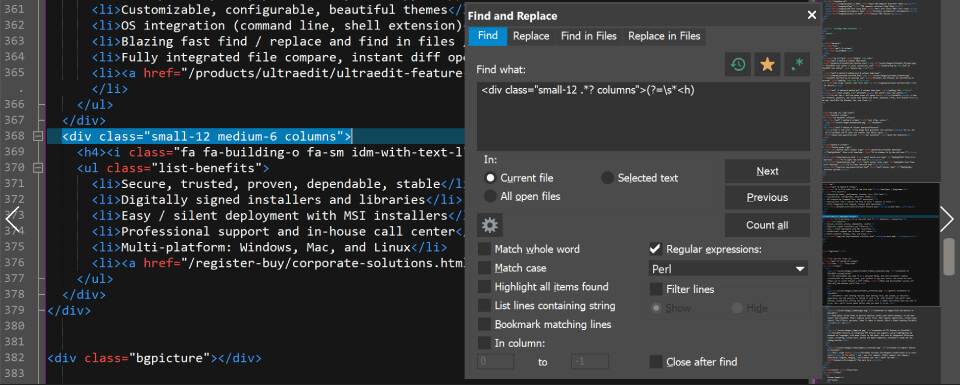
Task: Go to previous slide with left arrow
Action: click(12, 219)
